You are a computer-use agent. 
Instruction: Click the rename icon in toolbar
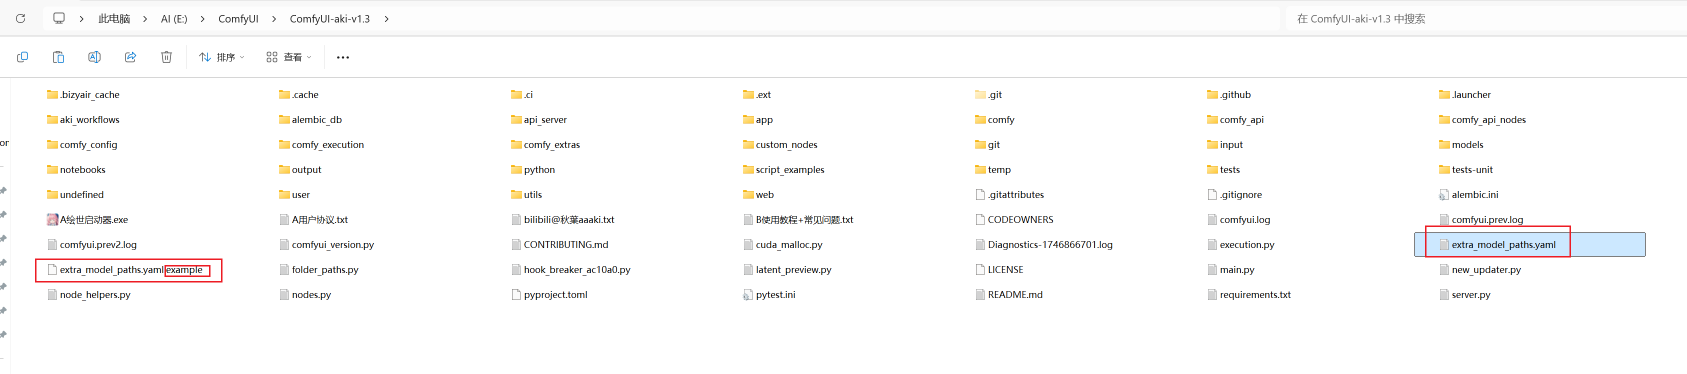pos(94,57)
